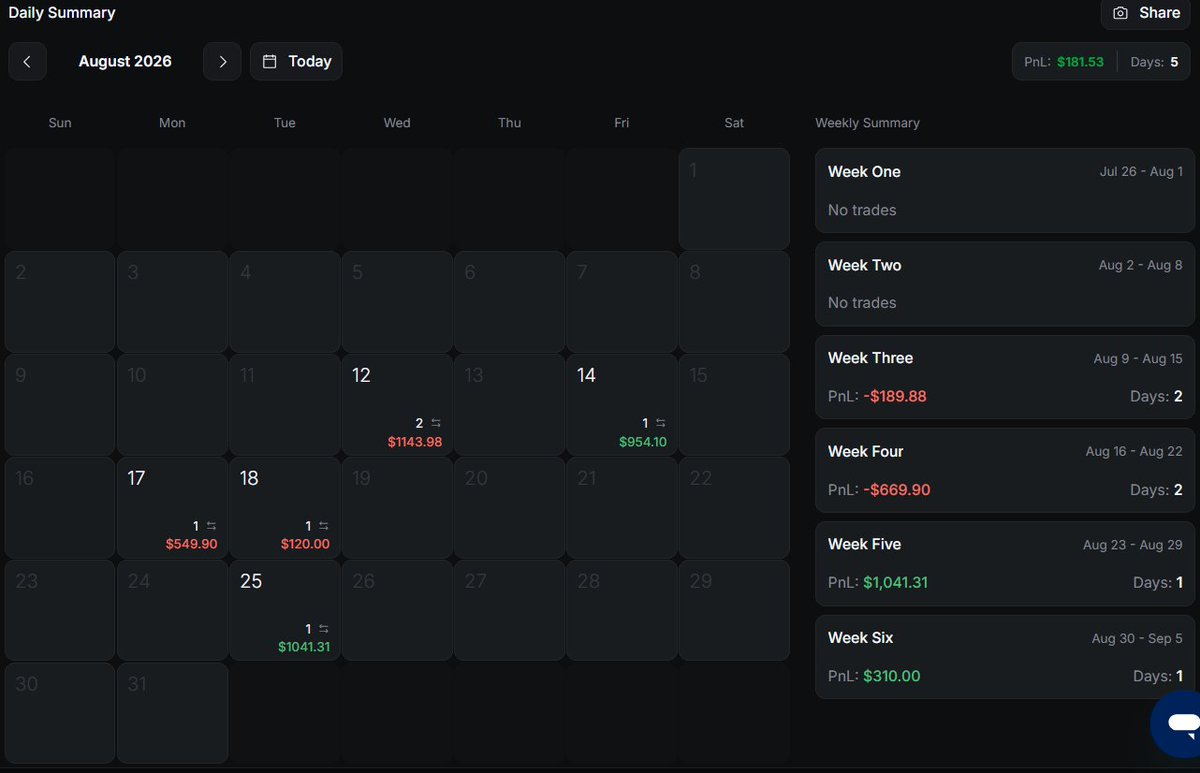Image resolution: width=1200 pixels, height=773 pixels.
Task: Click the monthly PnL $181.53 value
Action: tap(1080, 62)
